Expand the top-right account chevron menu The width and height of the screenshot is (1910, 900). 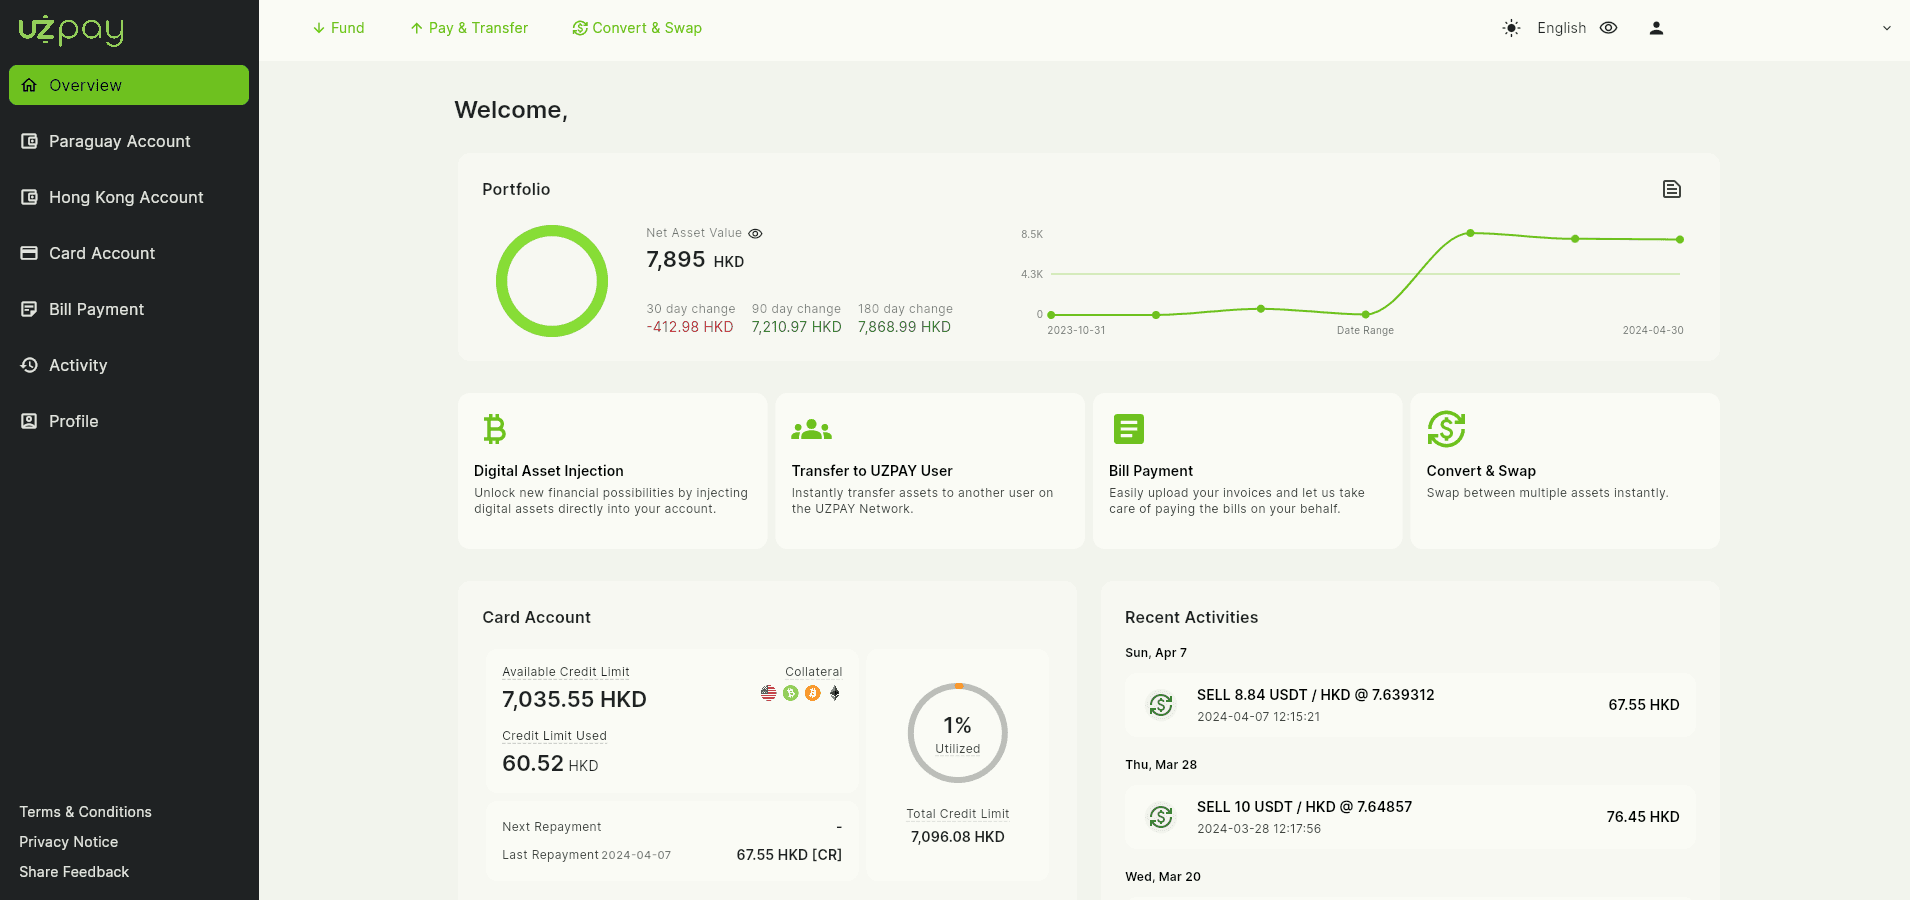pos(1886,28)
